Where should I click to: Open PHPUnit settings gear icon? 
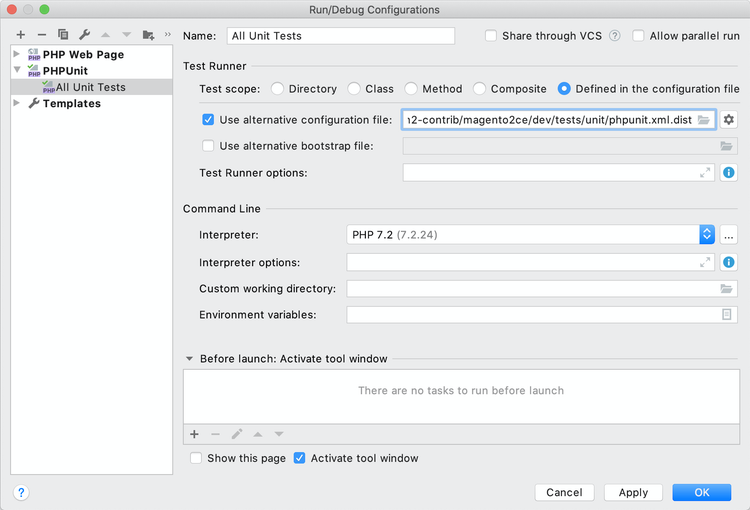[728, 120]
